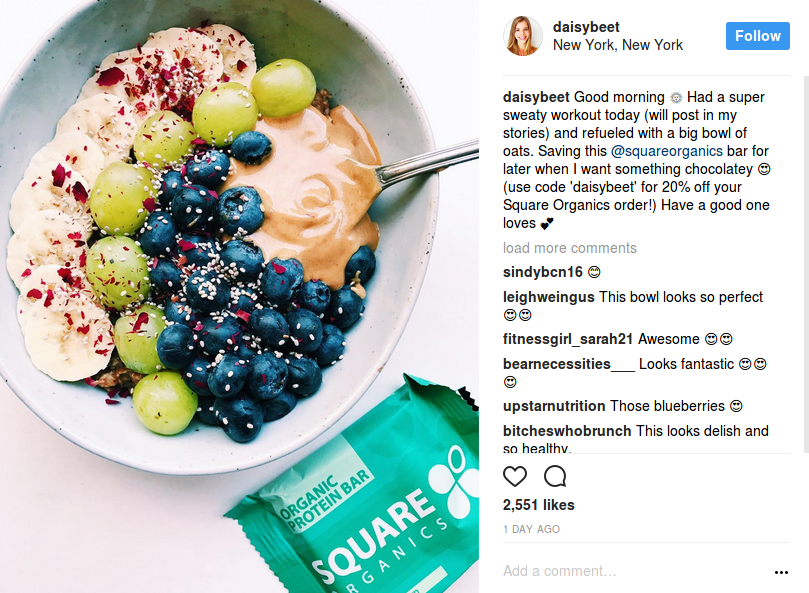Open comments using the speech bubble icon
The height and width of the screenshot is (593, 809).
(555, 476)
